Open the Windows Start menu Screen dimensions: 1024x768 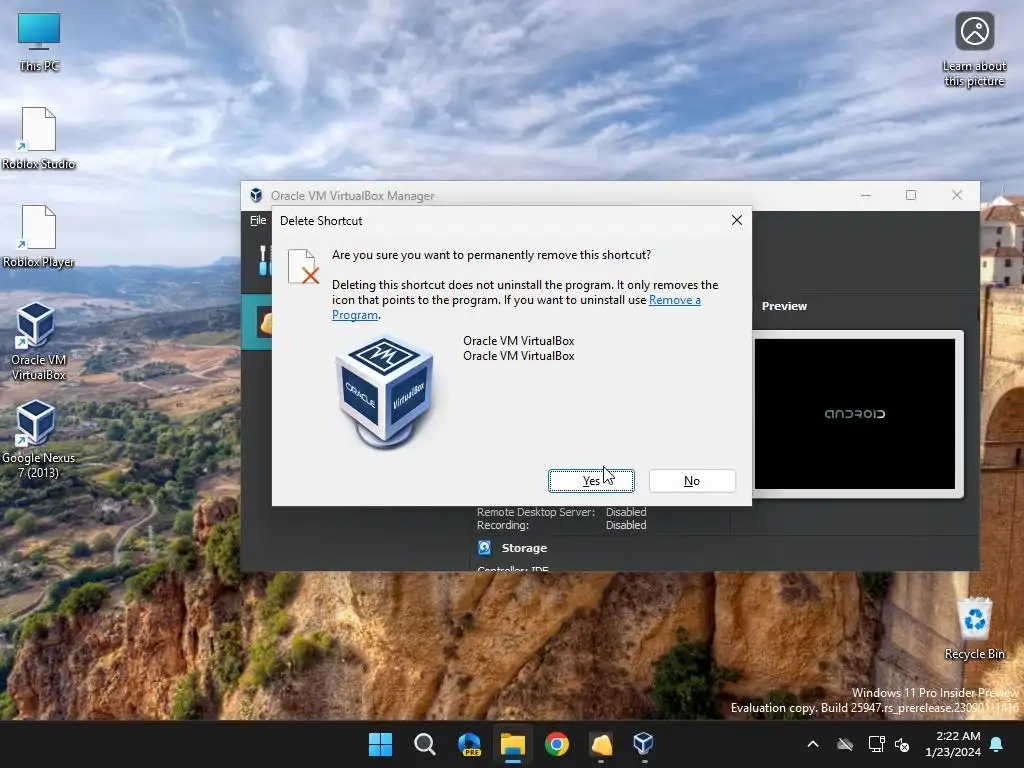[x=380, y=744]
